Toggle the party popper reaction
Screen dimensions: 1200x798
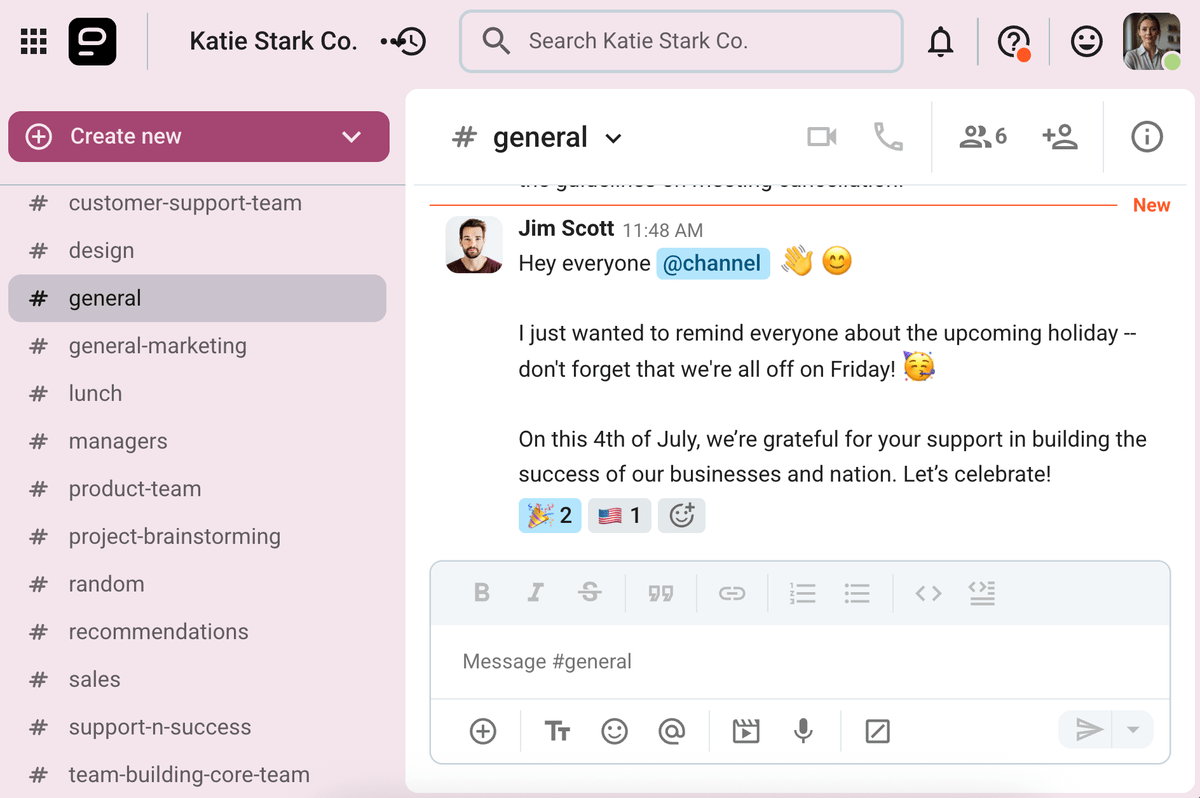point(549,516)
